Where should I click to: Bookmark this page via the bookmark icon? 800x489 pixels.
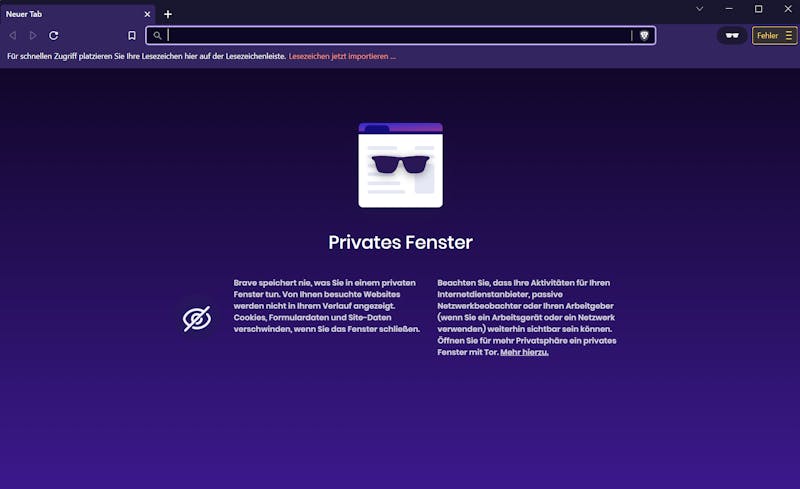[132, 35]
